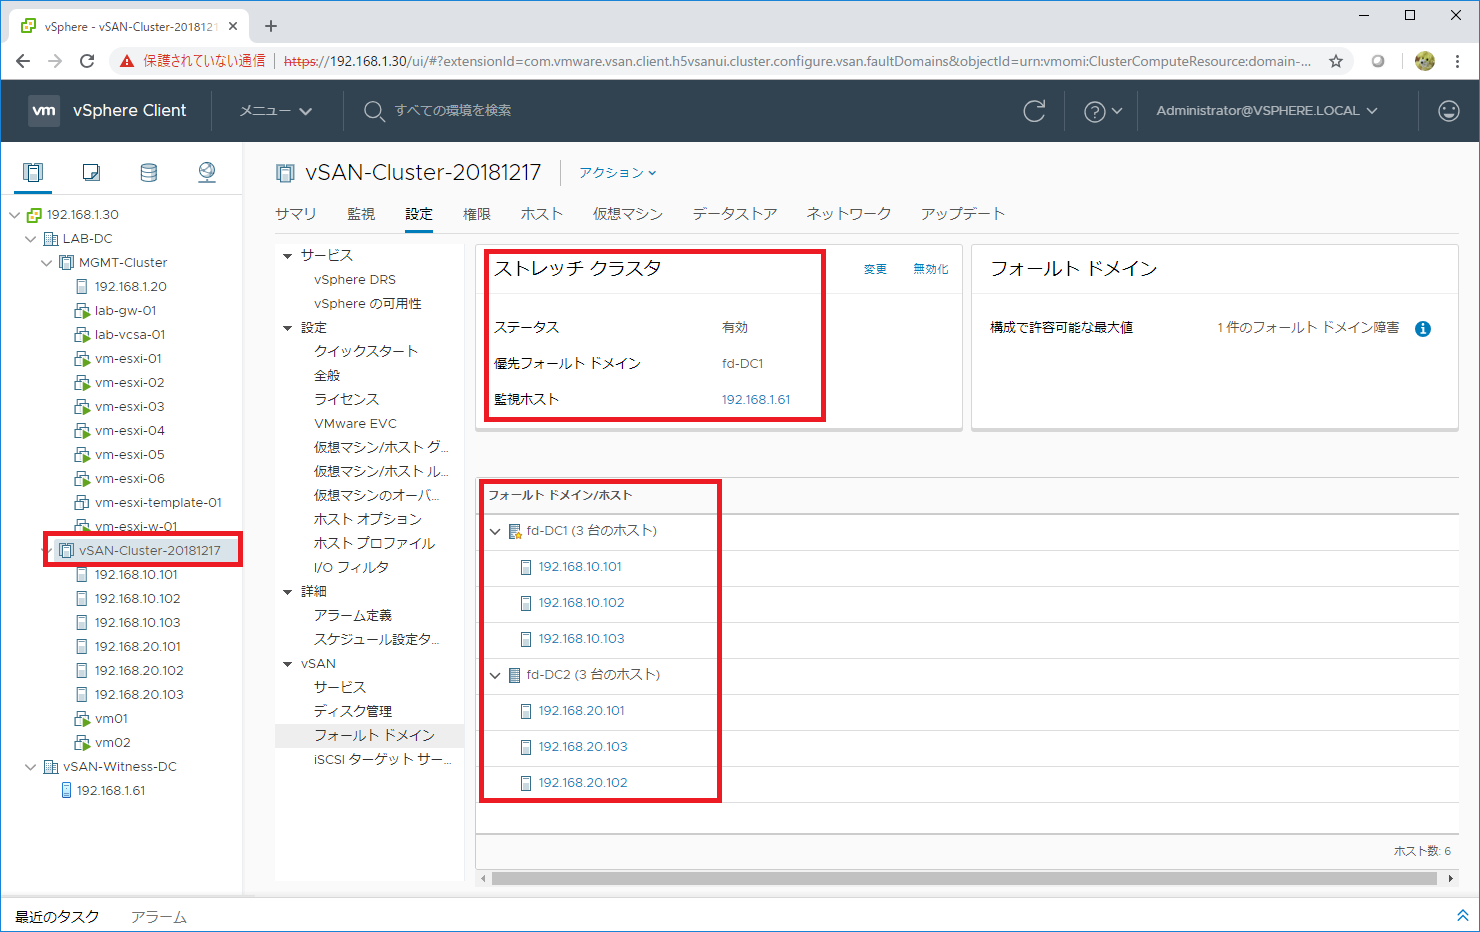Open the Networking inventory view icon
This screenshot has width=1480, height=932.
coord(207,172)
